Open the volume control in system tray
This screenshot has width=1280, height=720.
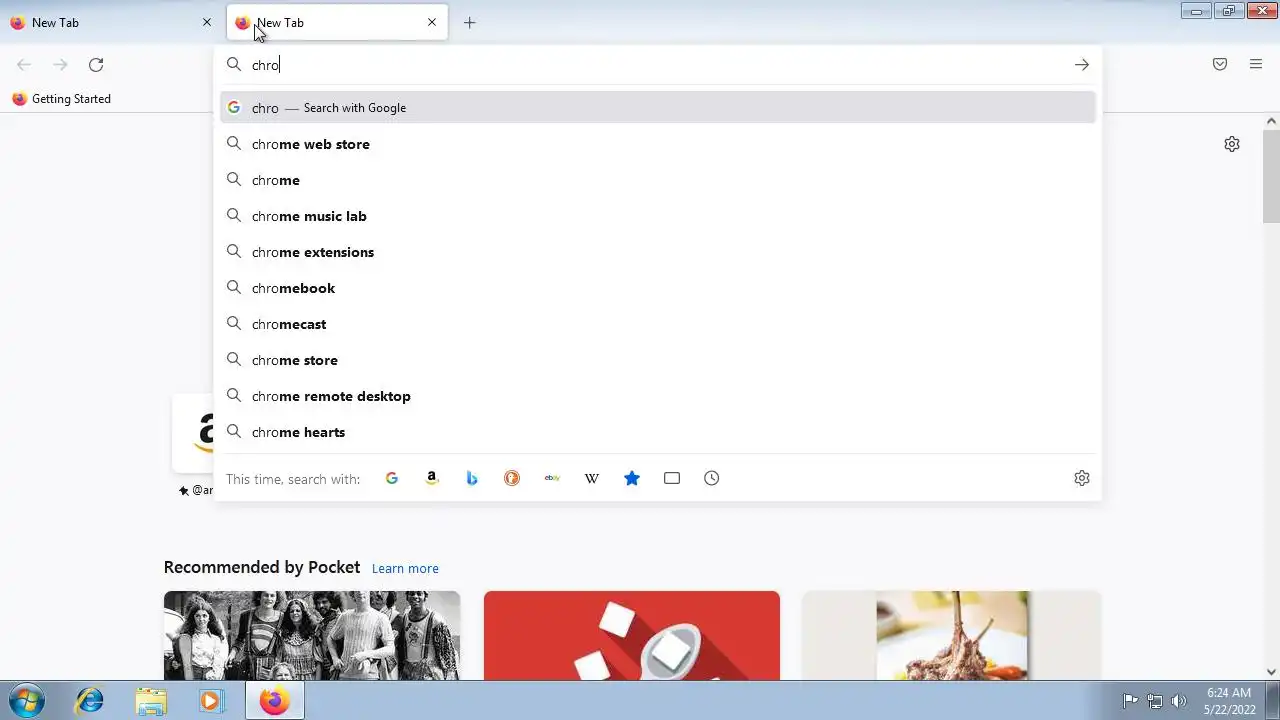pos(1179,701)
